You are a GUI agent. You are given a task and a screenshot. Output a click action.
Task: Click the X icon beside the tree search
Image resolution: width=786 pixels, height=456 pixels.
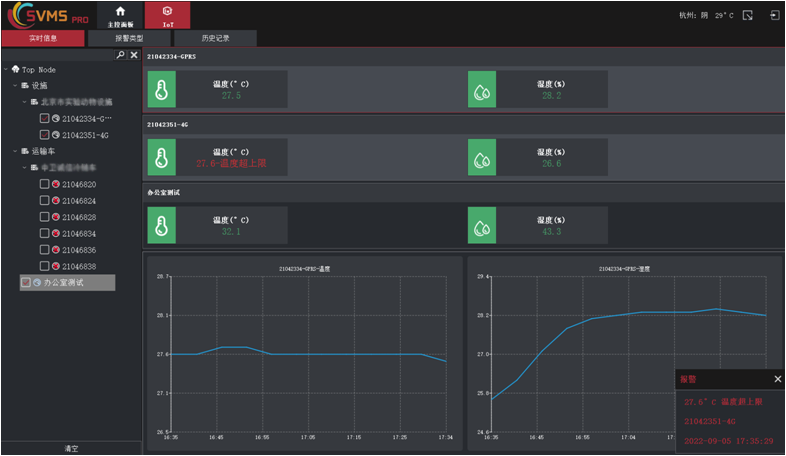point(134,55)
